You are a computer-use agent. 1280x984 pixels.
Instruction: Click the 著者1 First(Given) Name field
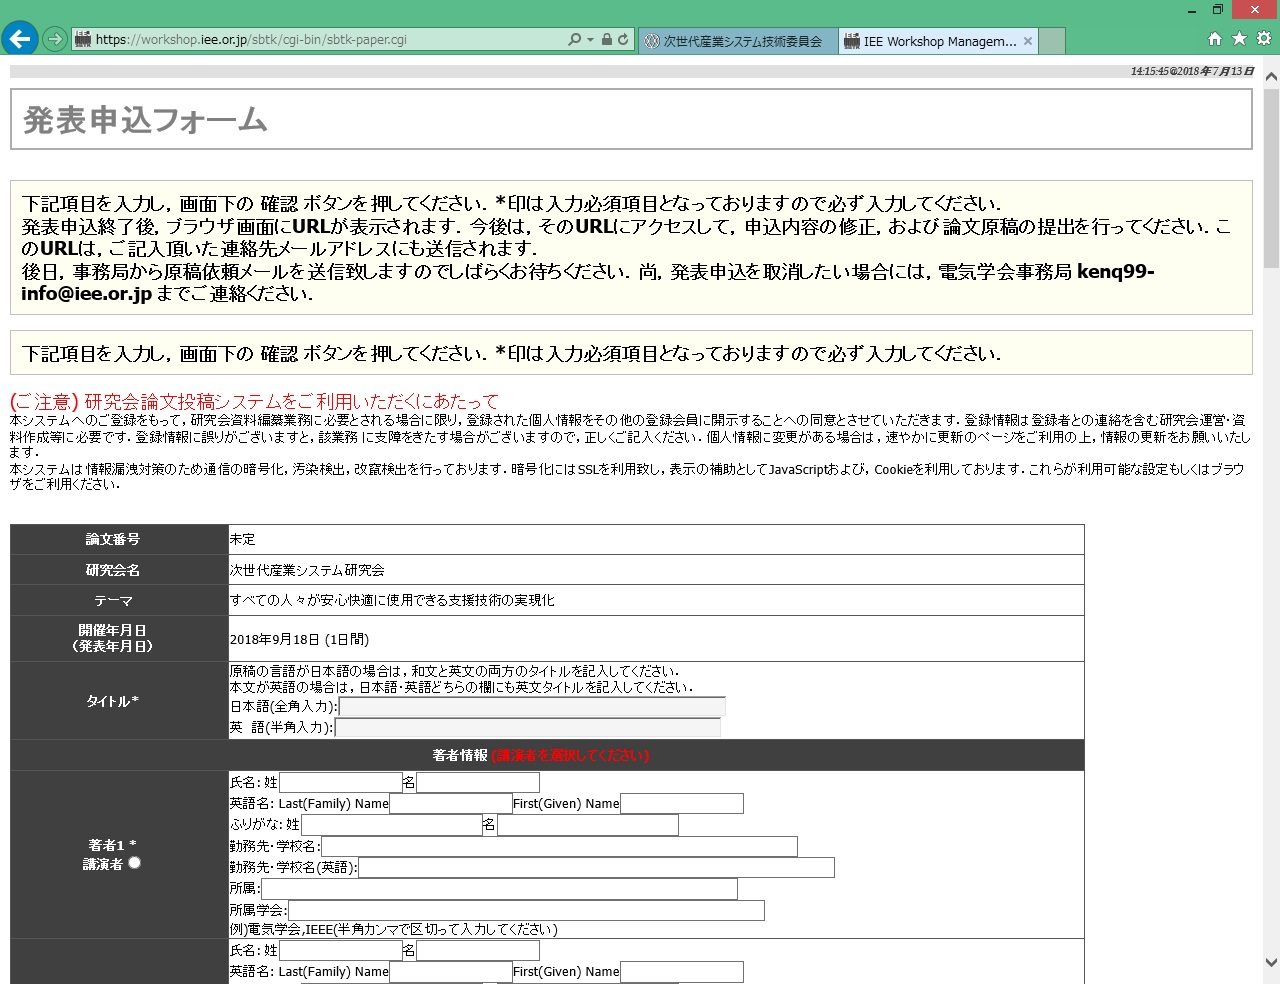click(682, 804)
